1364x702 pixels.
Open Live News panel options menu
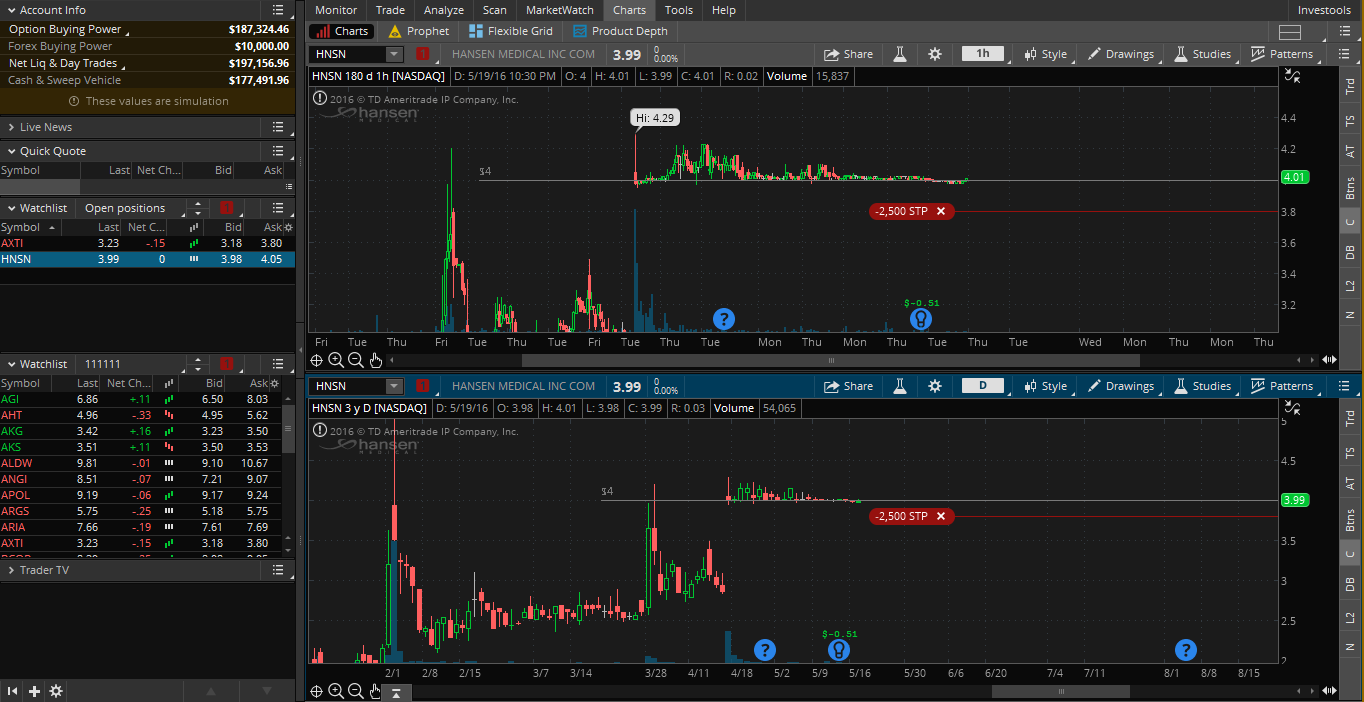coord(278,127)
